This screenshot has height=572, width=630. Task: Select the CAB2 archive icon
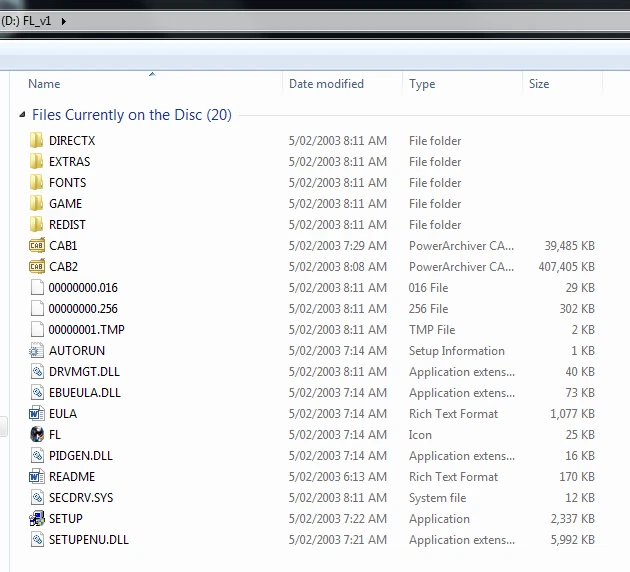pyautogui.click(x=37, y=266)
